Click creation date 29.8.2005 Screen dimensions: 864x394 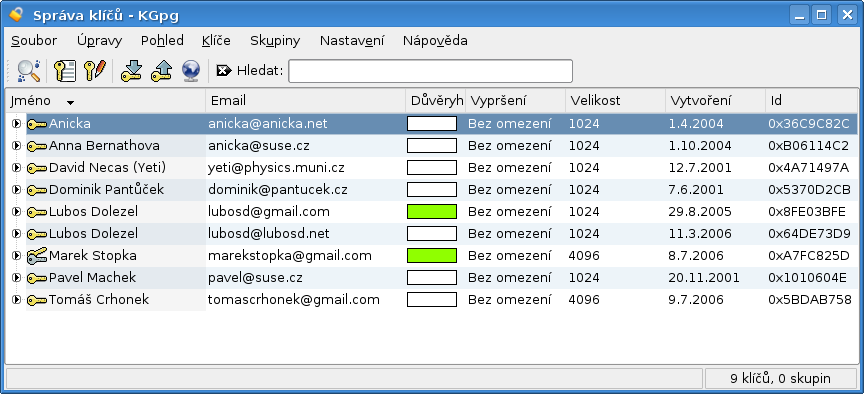[700, 212]
